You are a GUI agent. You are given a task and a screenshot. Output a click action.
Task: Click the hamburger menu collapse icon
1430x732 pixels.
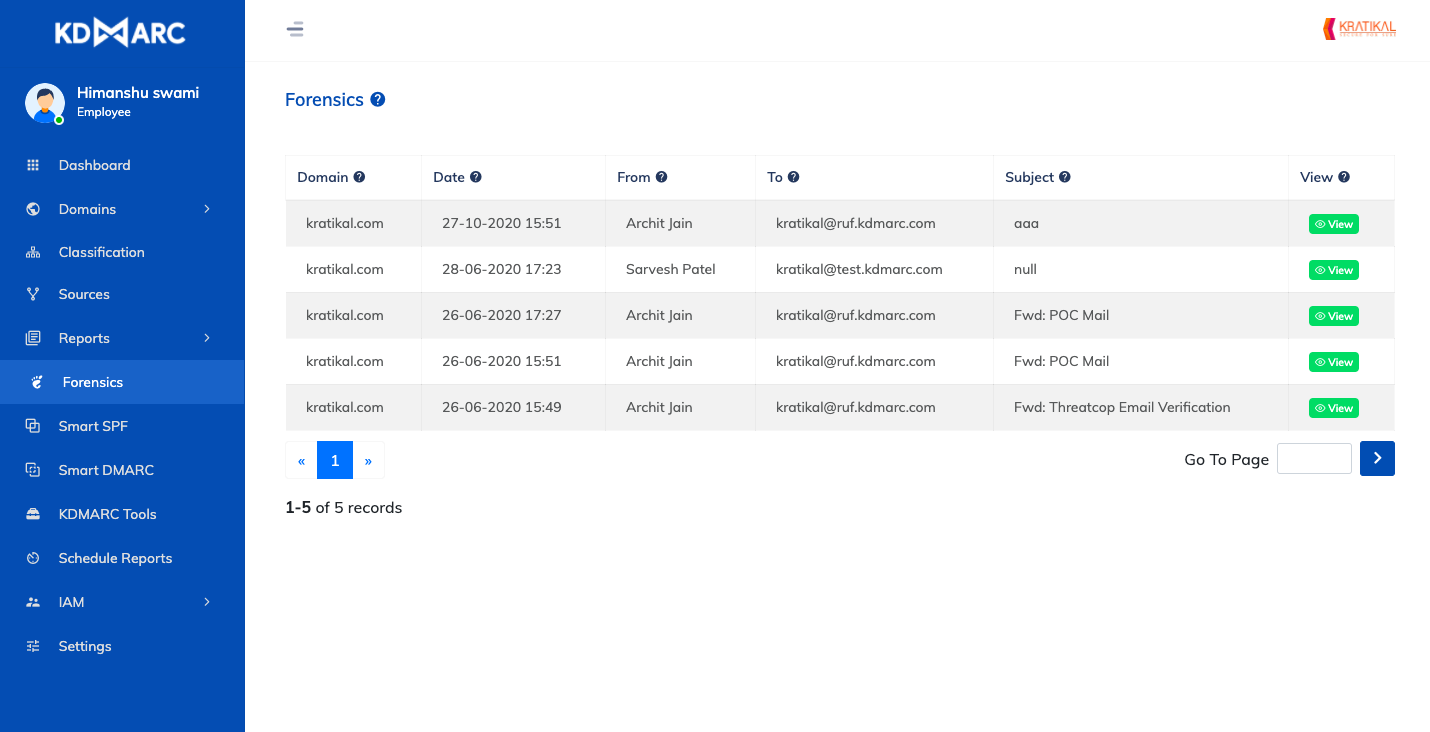[x=295, y=29]
